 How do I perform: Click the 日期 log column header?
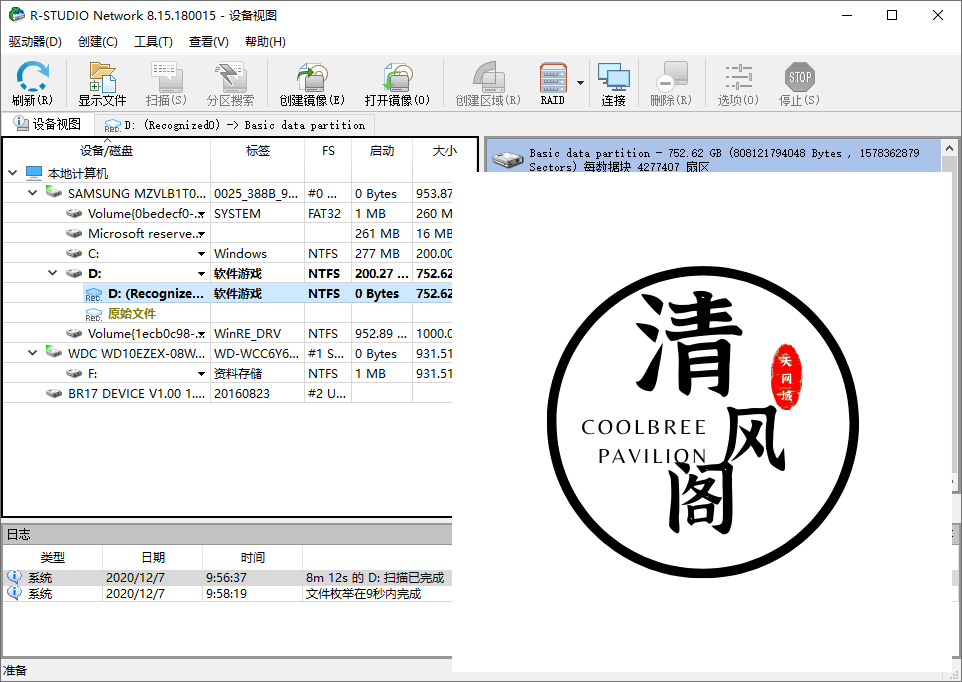(153, 557)
